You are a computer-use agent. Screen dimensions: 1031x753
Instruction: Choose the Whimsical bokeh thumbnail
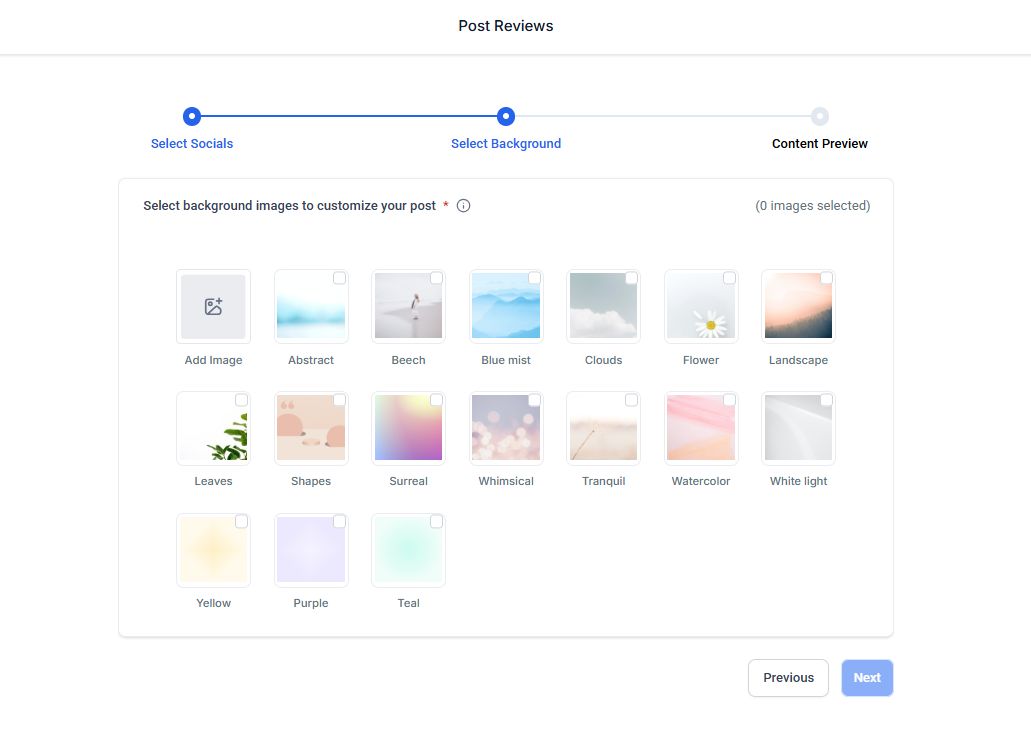click(x=506, y=428)
